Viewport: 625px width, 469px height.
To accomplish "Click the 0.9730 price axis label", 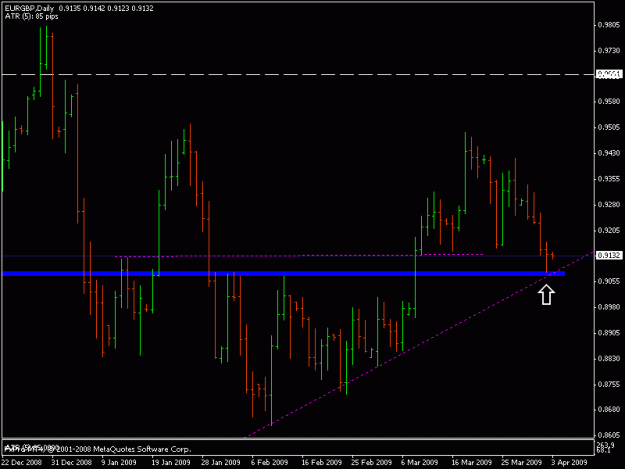I will [x=609, y=51].
